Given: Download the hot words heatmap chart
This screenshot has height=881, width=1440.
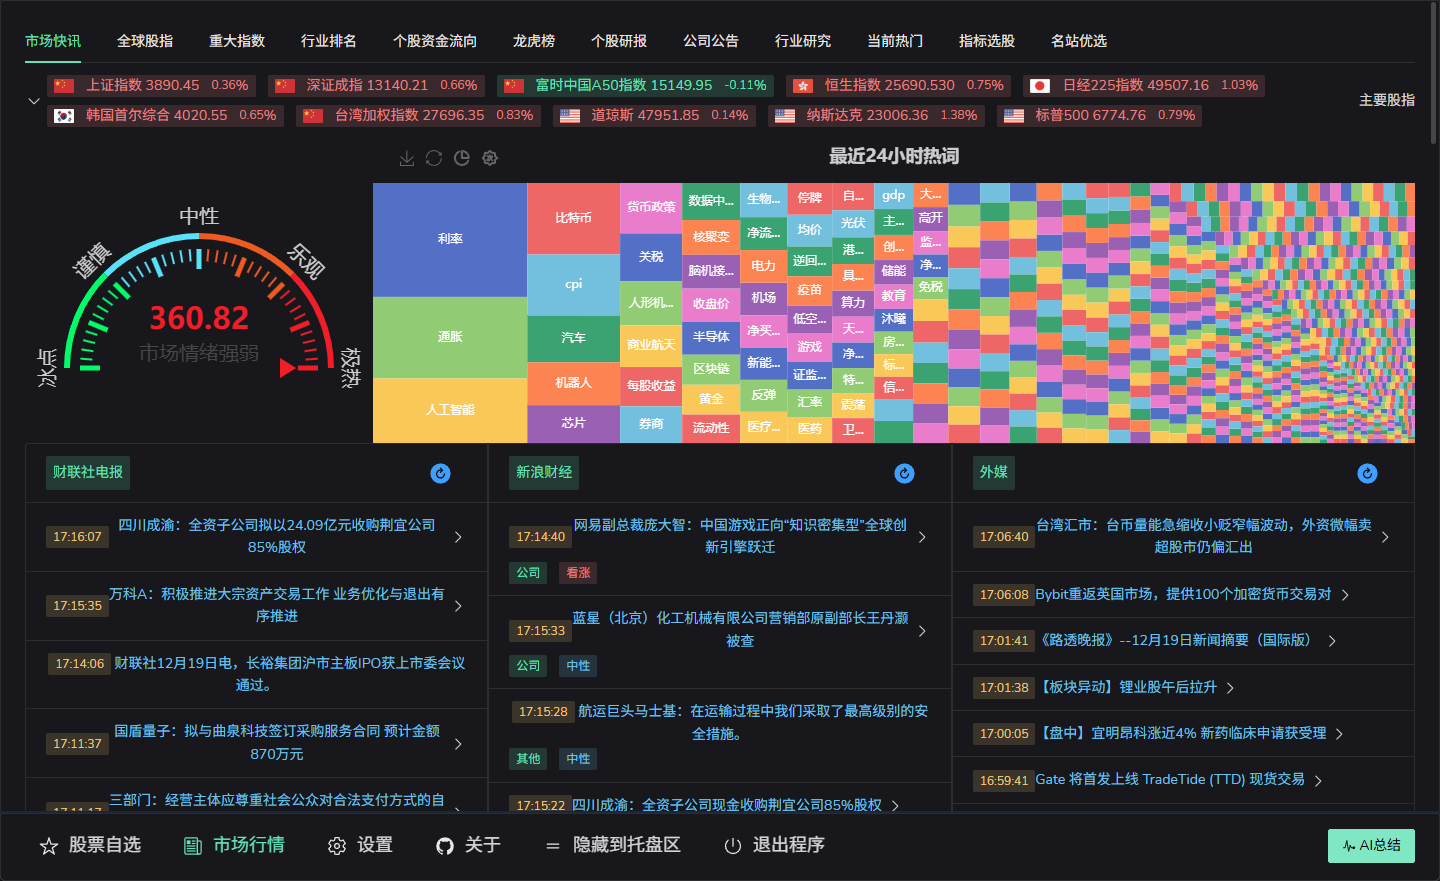Looking at the screenshot, I should coord(407,158).
